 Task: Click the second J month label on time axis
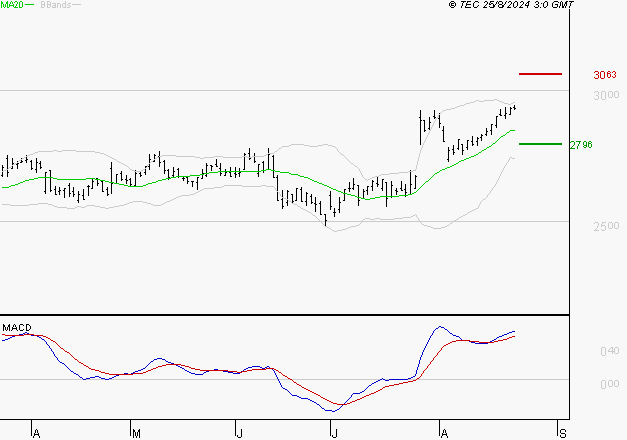tap(334, 434)
